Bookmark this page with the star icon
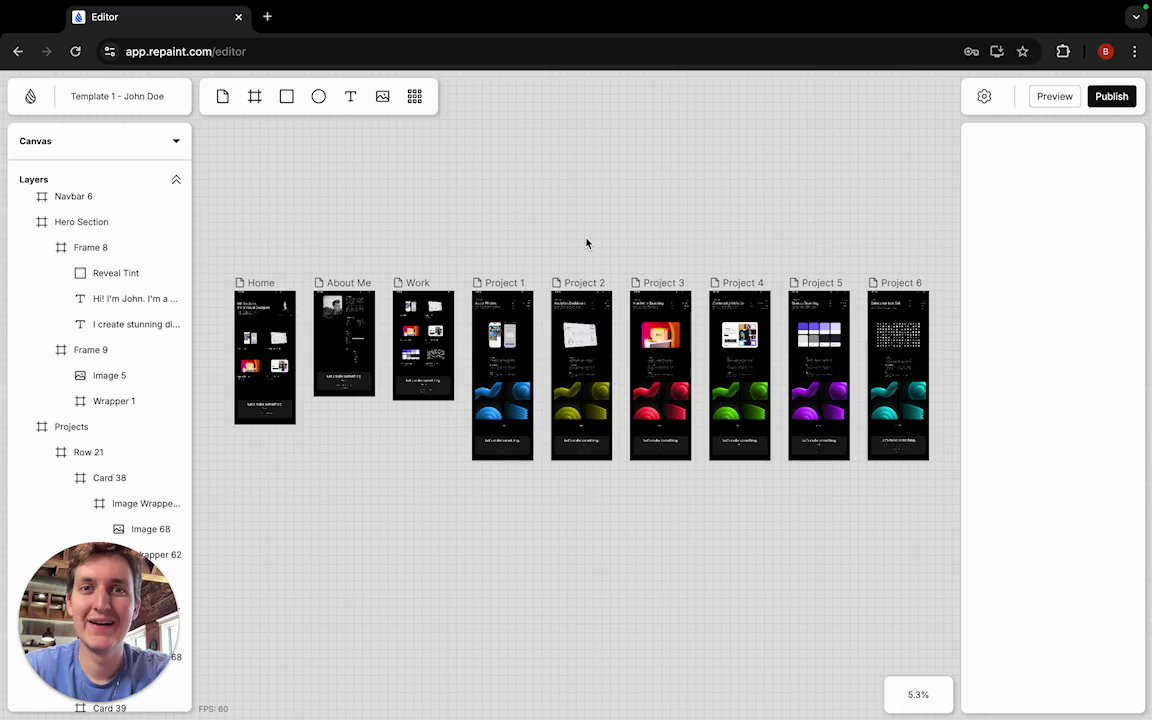1152x720 pixels. coord(1023,51)
